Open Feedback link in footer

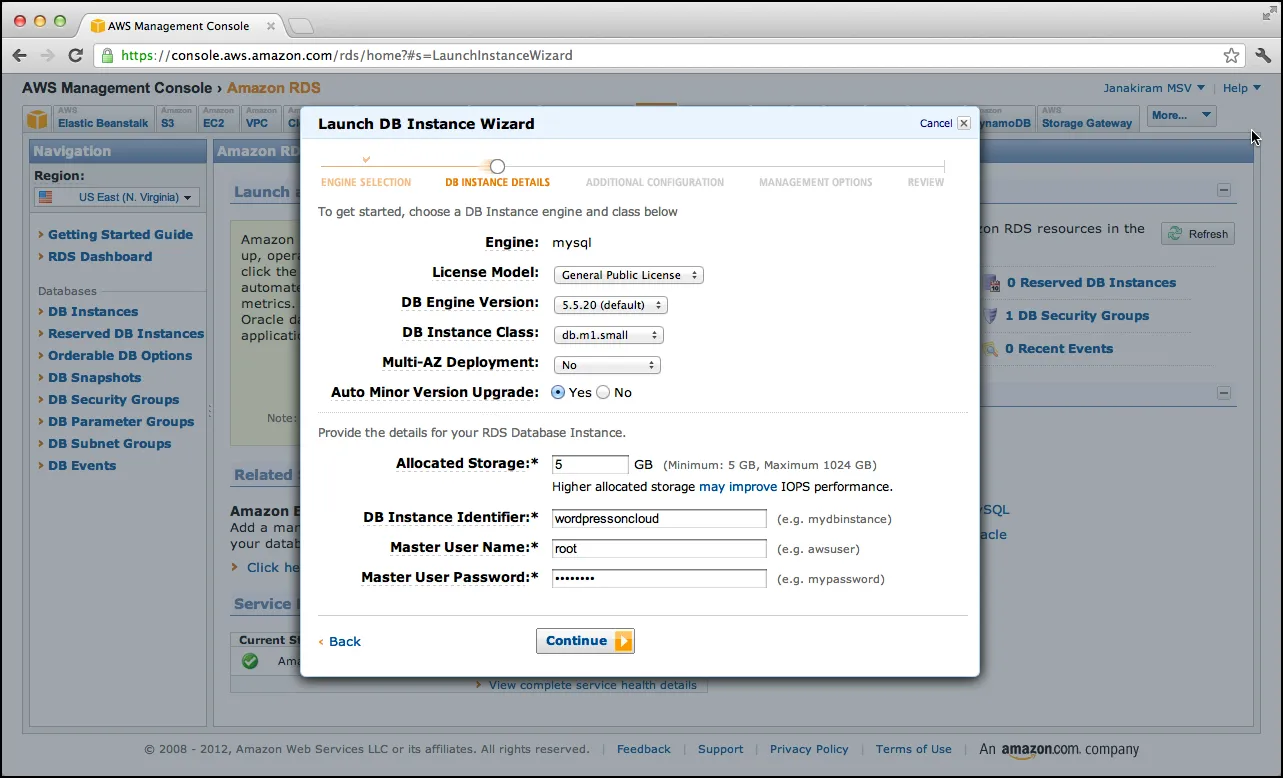[x=644, y=749]
